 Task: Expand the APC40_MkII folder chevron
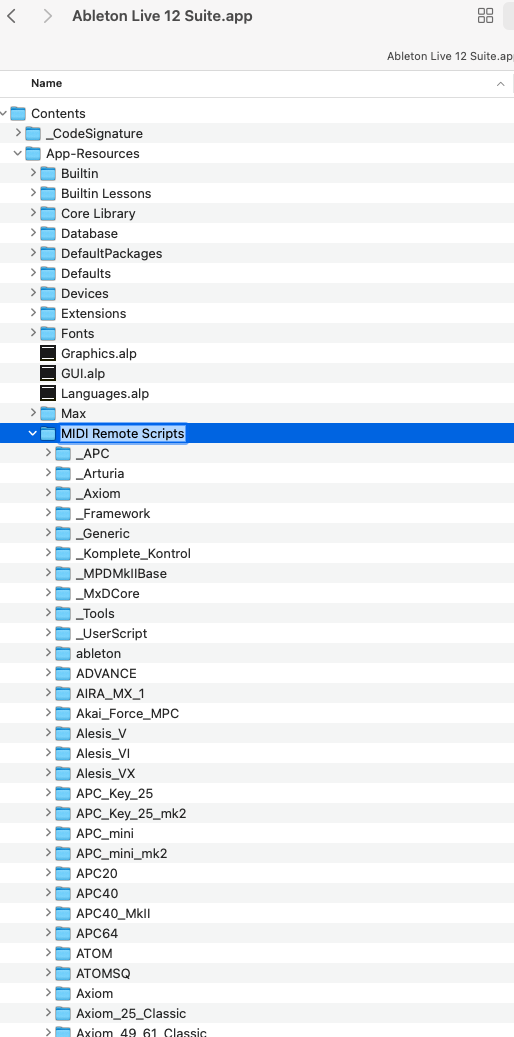pyautogui.click(x=48, y=913)
